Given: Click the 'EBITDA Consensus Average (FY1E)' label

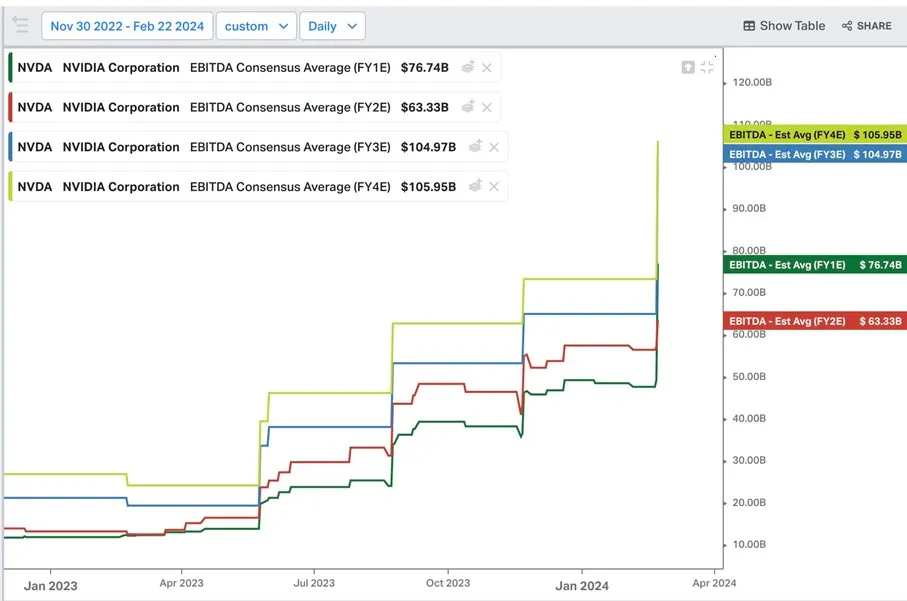Looking at the screenshot, I should [290, 68].
